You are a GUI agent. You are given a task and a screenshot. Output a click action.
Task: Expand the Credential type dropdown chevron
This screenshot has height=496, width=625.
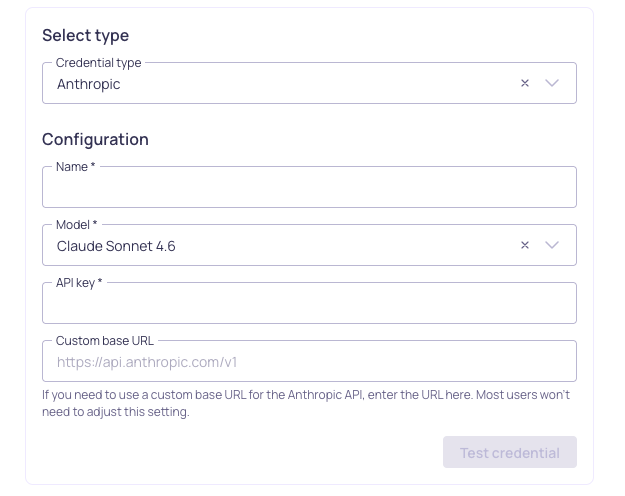tap(552, 84)
